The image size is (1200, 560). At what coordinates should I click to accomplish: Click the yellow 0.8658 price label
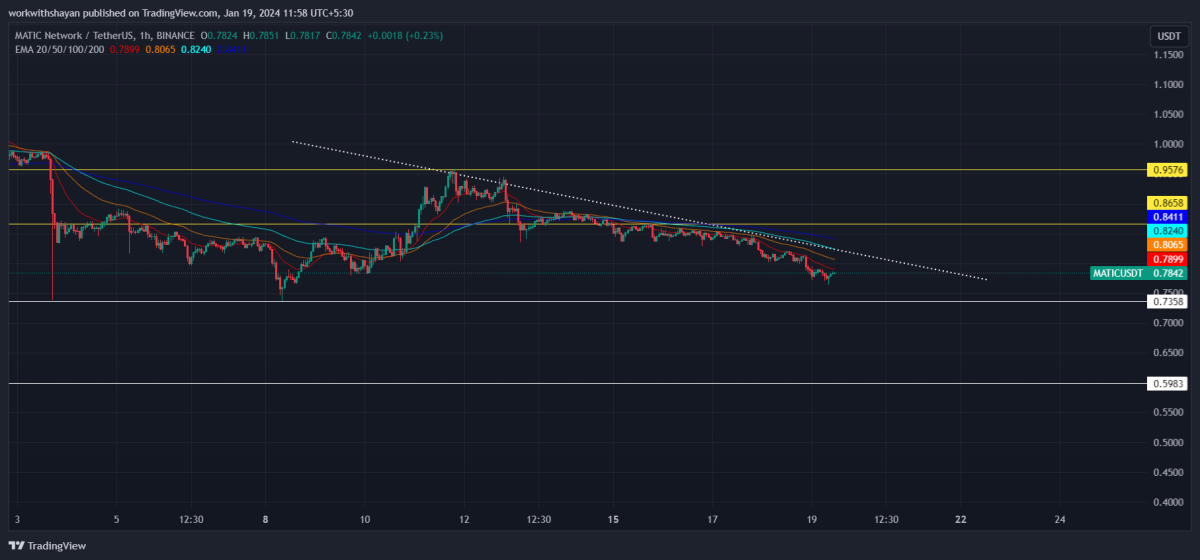(1167, 202)
